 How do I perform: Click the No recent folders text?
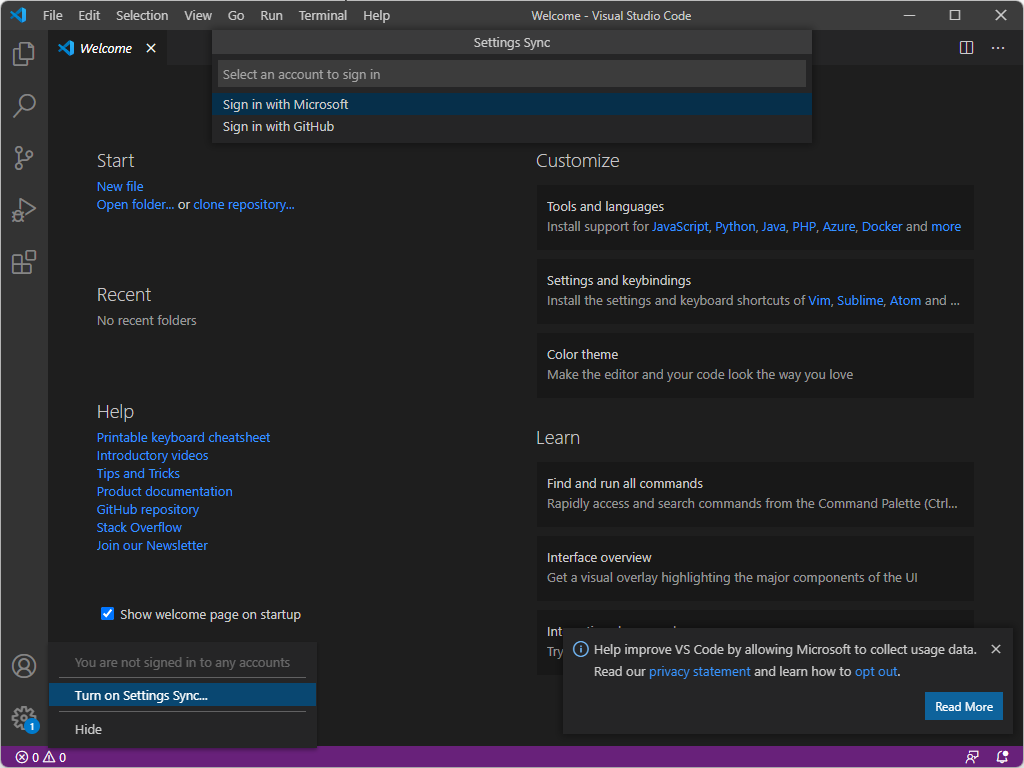pos(146,320)
